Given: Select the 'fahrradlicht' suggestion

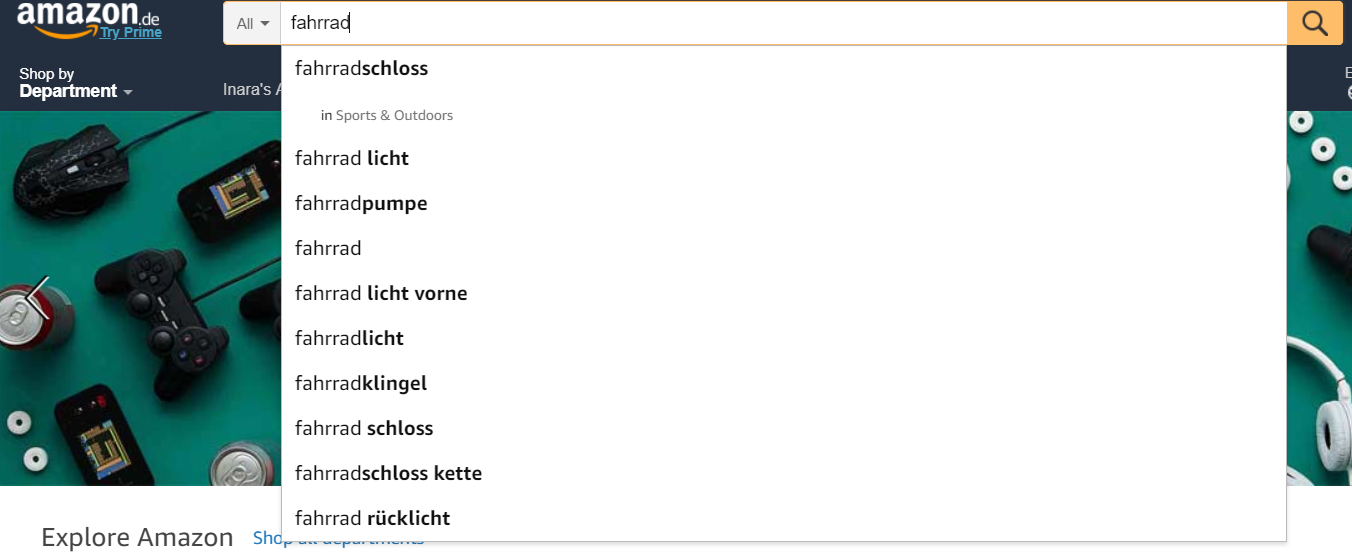Looking at the screenshot, I should [x=349, y=338].
